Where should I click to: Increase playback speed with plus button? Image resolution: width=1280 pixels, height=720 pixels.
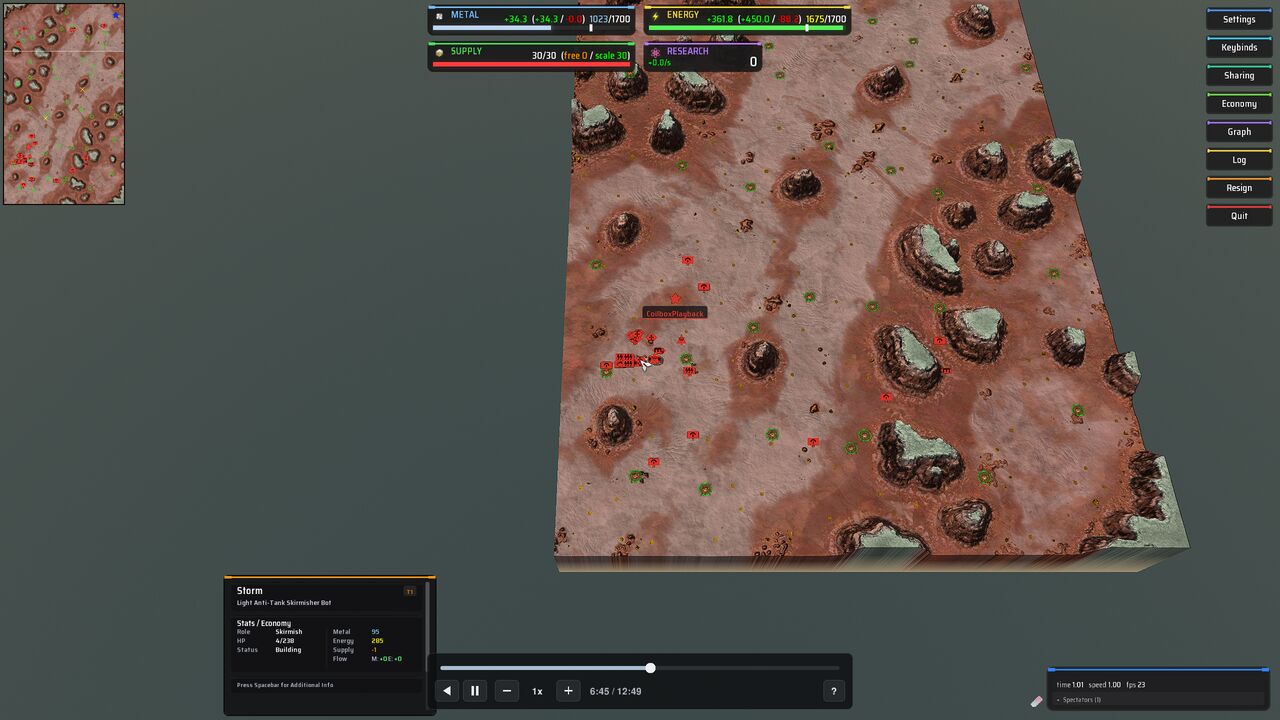(x=568, y=691)
